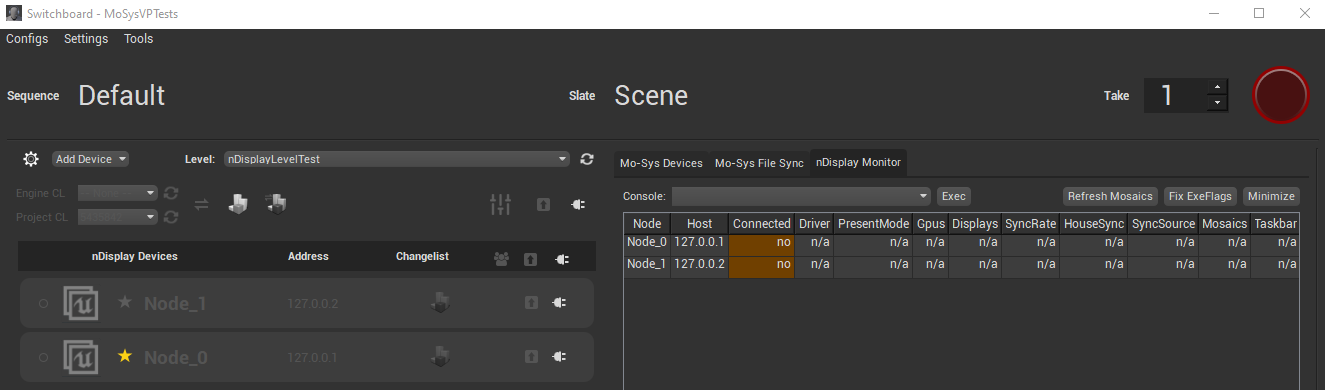
Task: Open the Tools menu
Action: click(139, 39)
